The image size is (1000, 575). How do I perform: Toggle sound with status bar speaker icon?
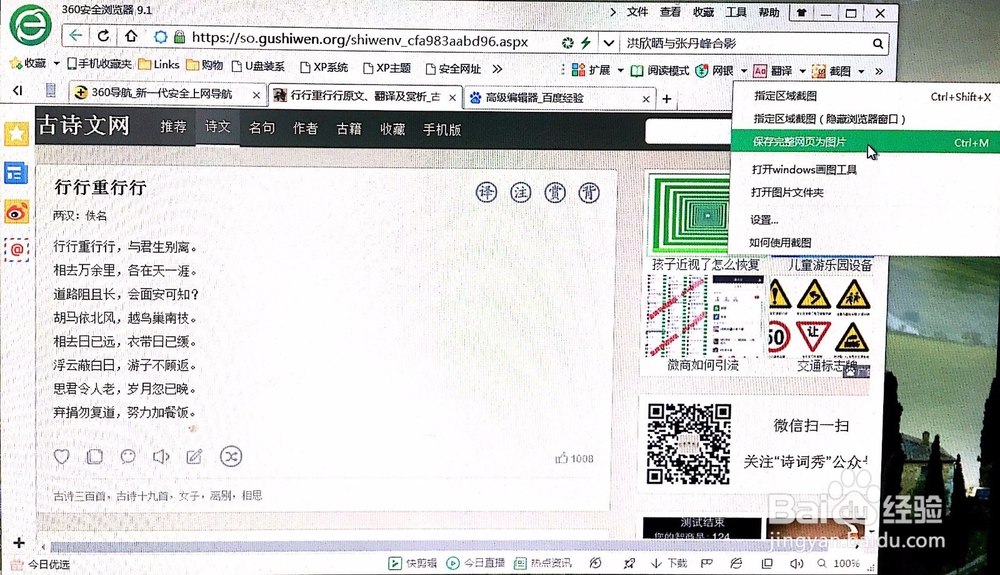pyautogui.click(x=797, y=564)
